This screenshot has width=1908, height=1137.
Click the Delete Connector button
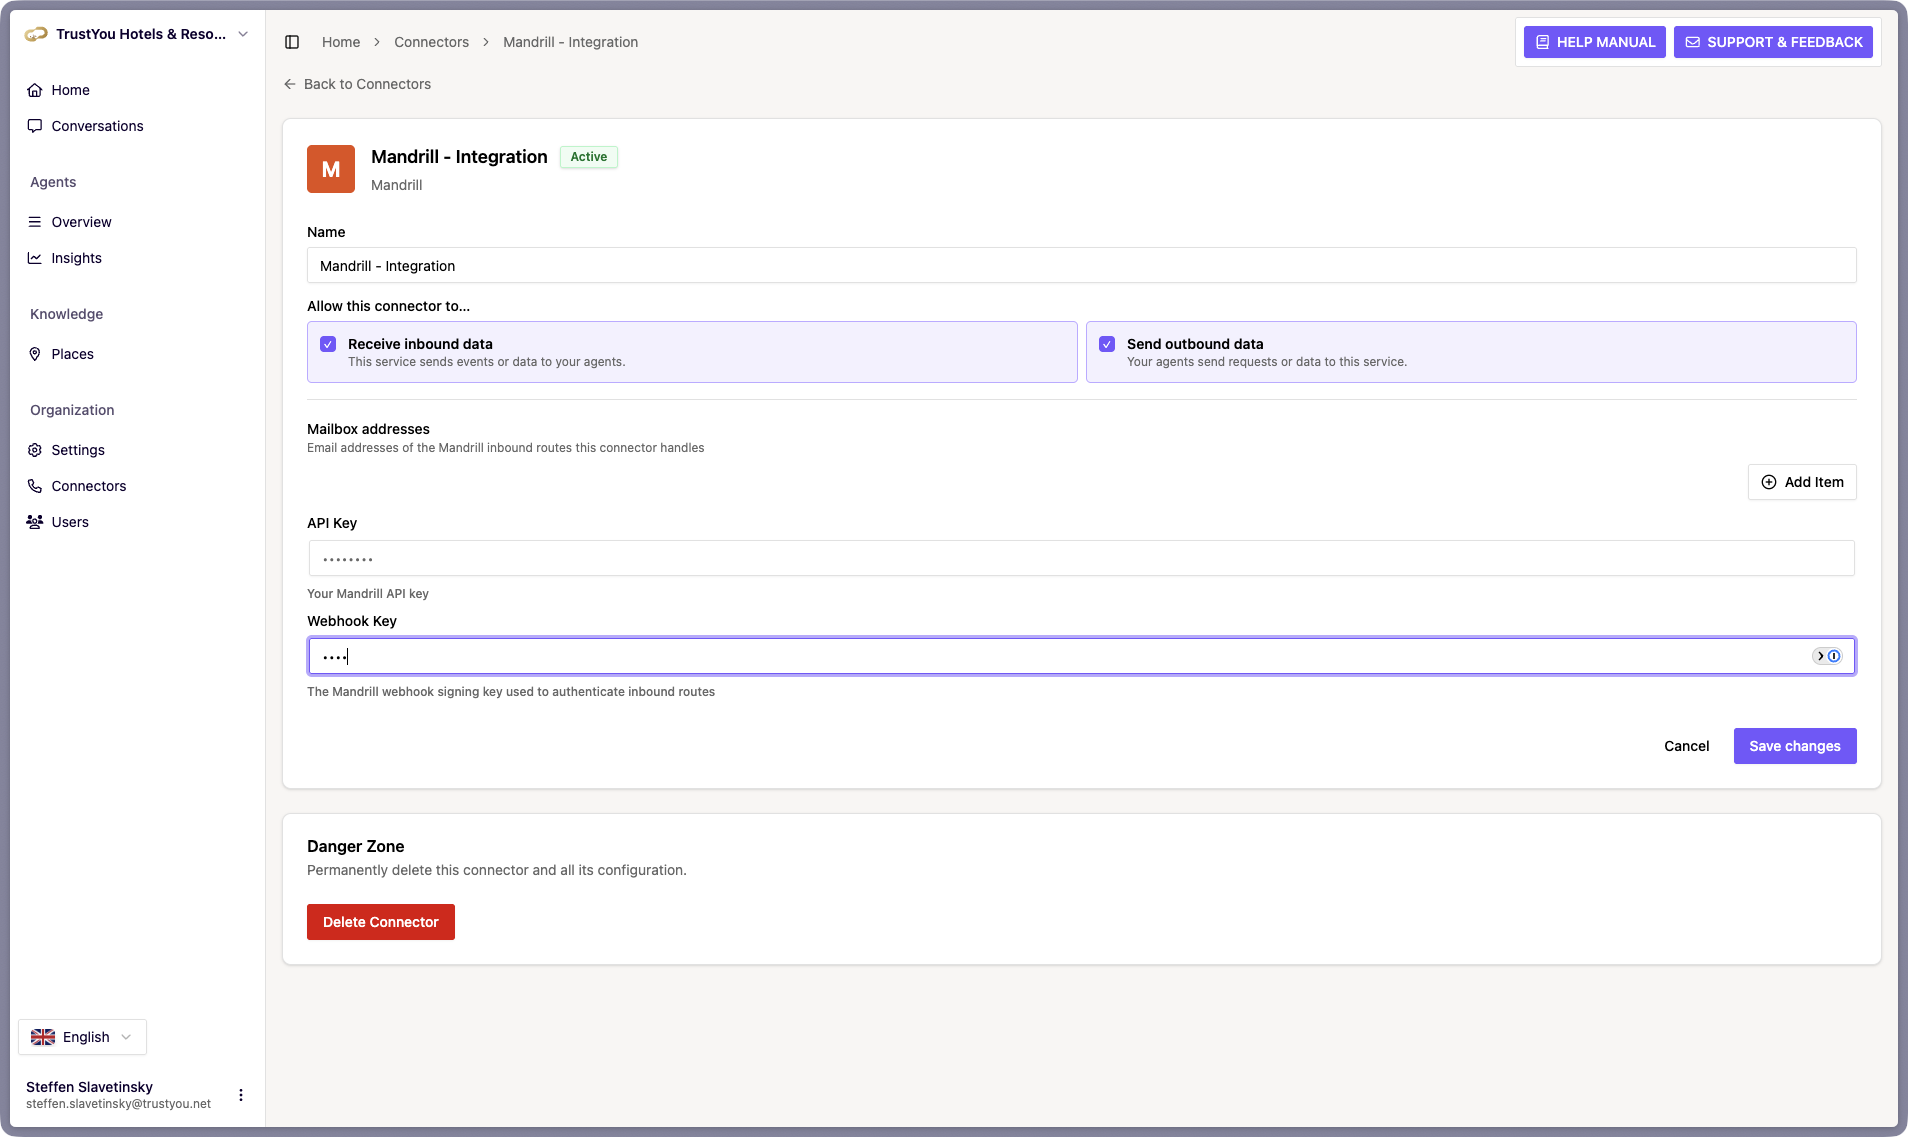(x=381, y=922)
